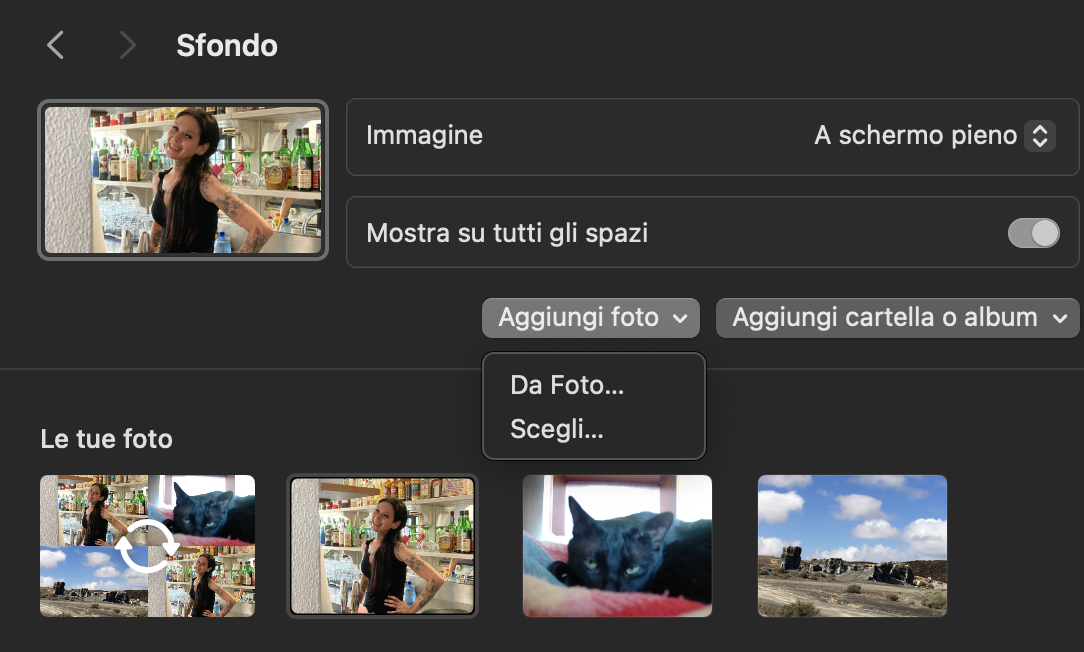
Task: Select the landscape with clouds thumbnail
Action: (x=852, y=546)
